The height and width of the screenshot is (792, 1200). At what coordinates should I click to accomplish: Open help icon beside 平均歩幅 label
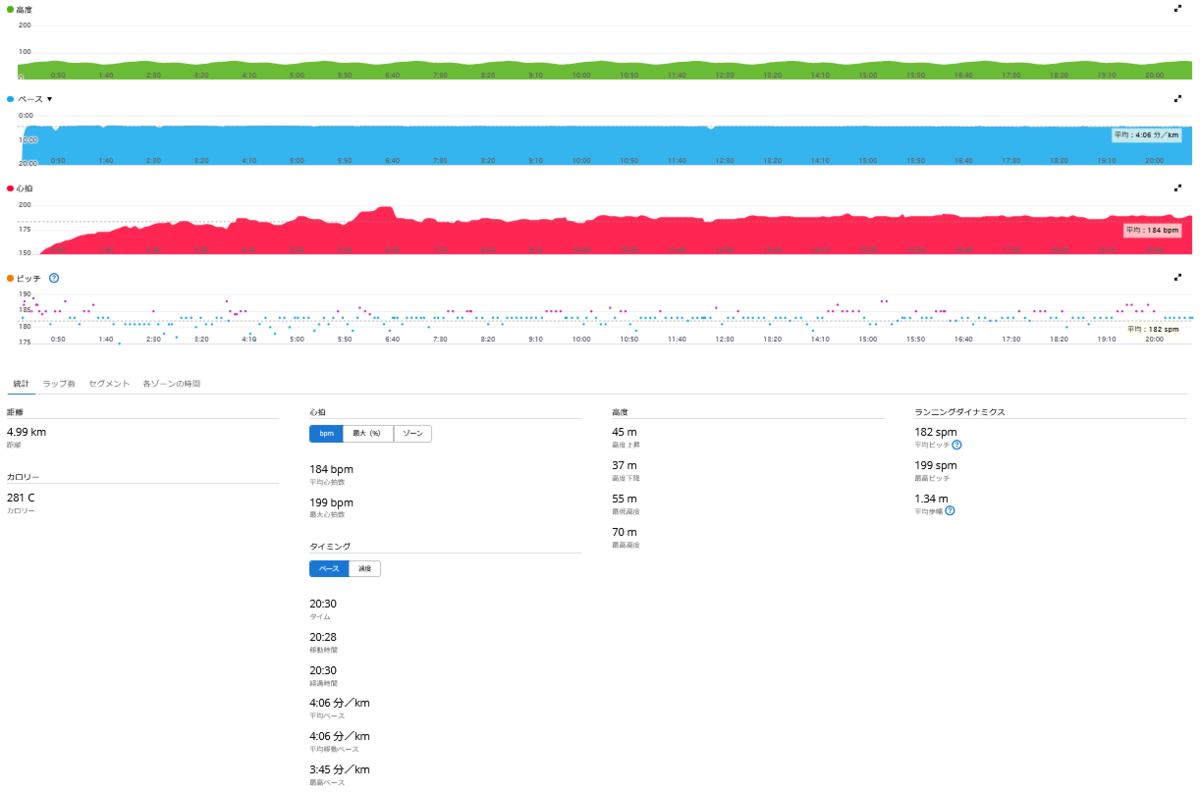point(949,510)
